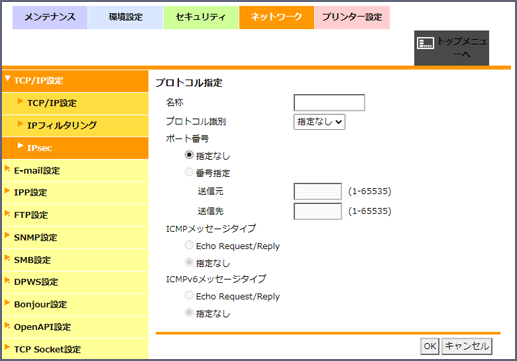The height and width of the screenshot is (361, 517).
Task: Expand SNMP設定 in the sidebar
Action: click(x=75, y=237)
